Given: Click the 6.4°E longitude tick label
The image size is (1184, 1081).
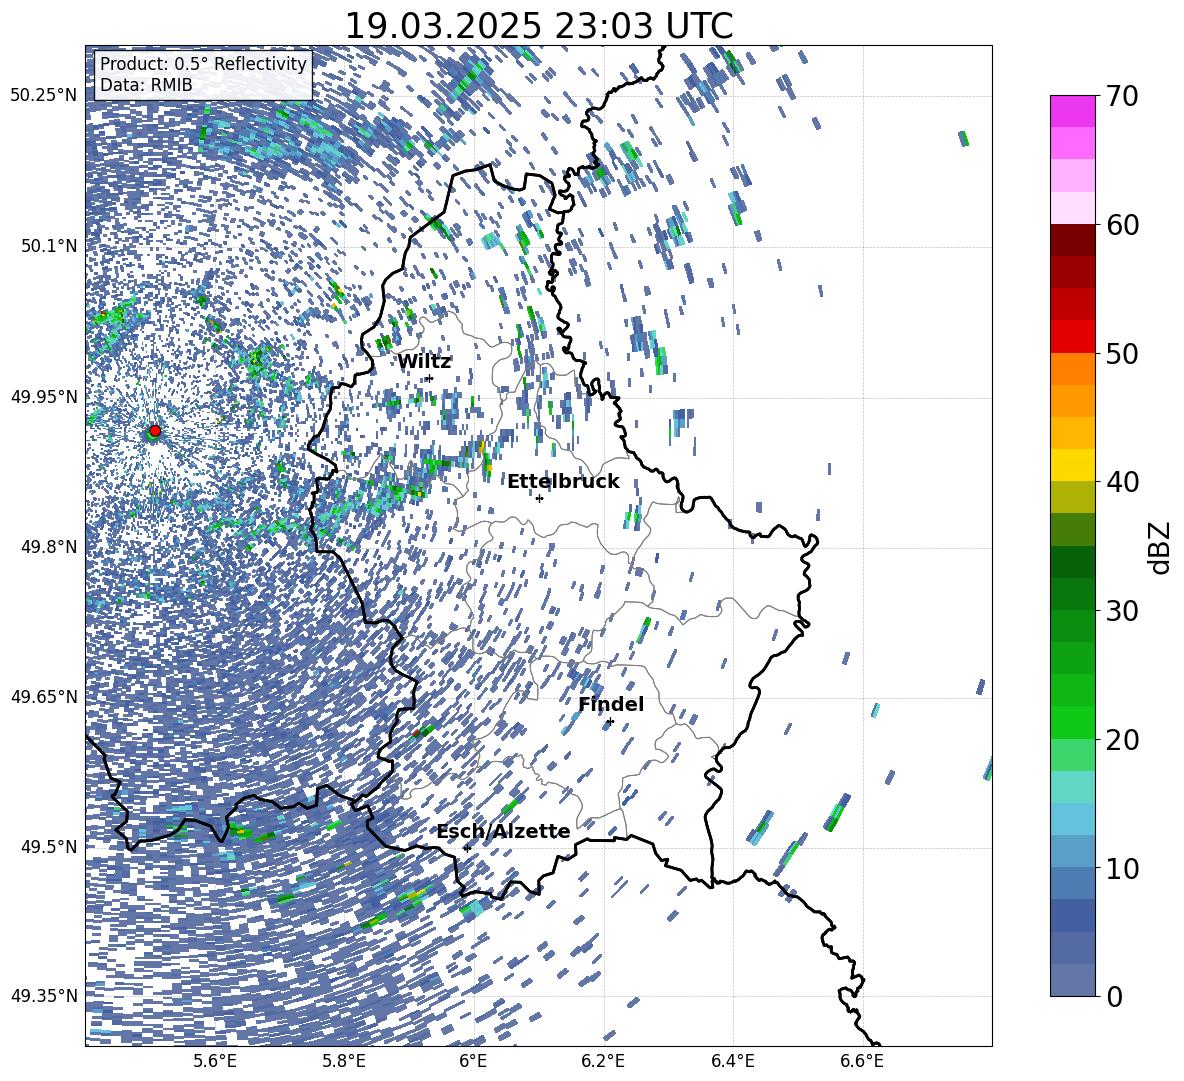Looking at the screenshot, I should 732,1061.
